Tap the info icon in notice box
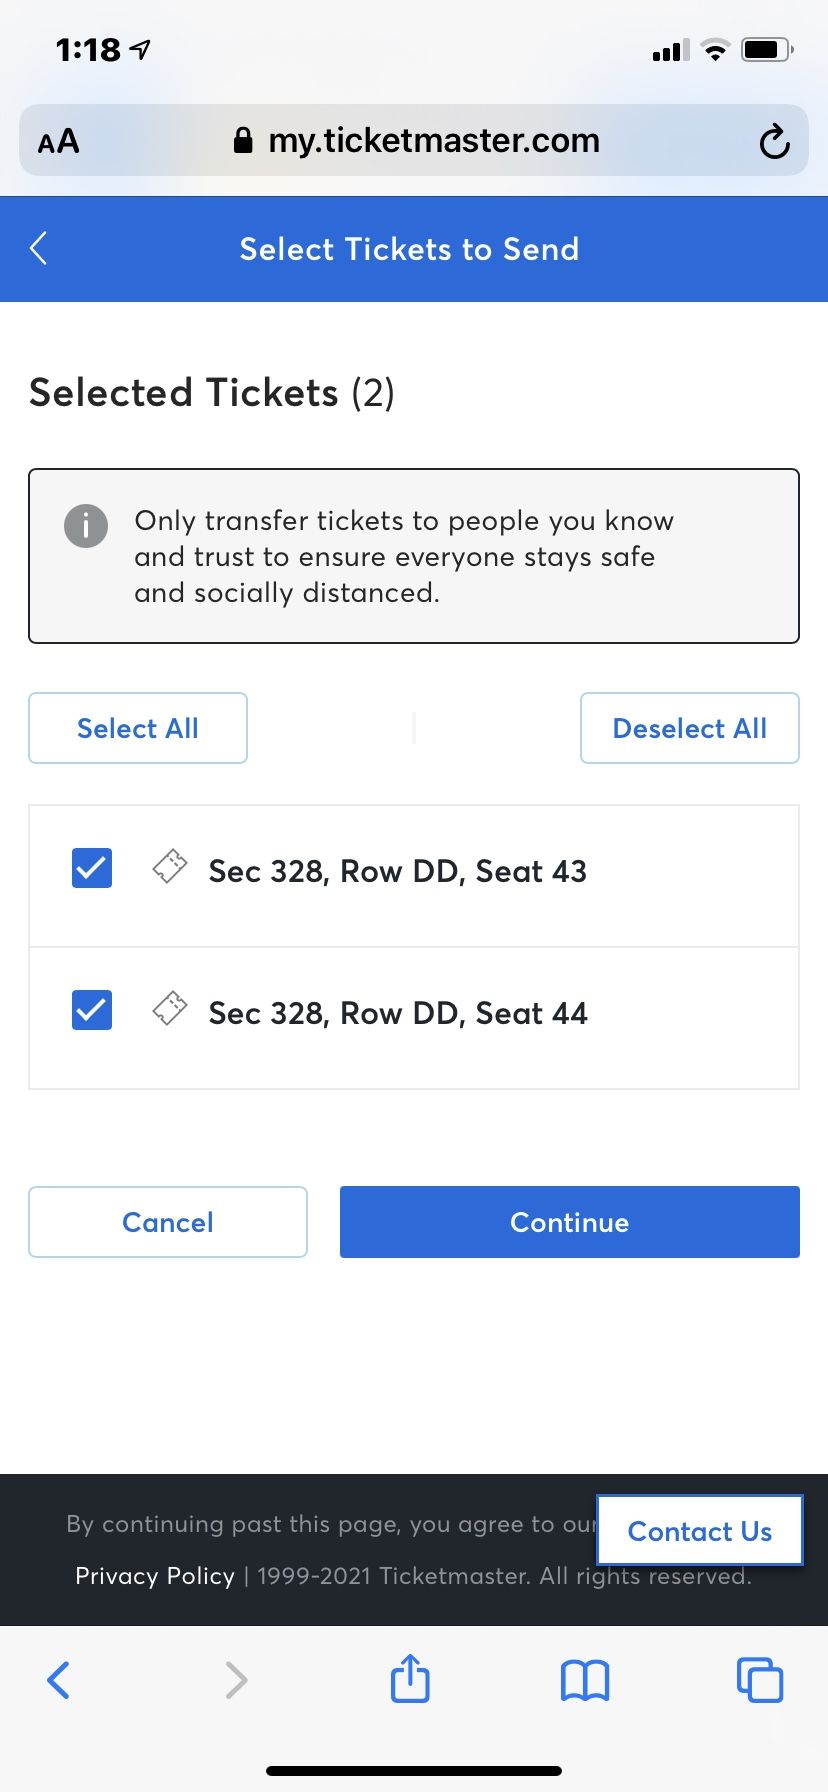This screenshot has height=1792, width=828. click(x=86, y=525)
